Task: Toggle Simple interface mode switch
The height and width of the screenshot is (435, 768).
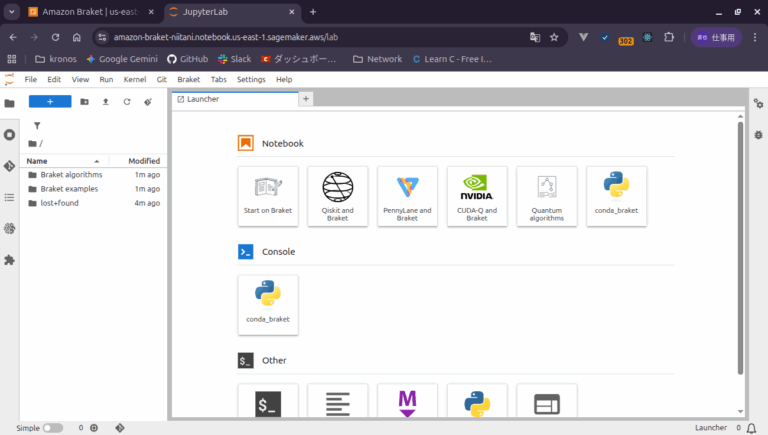Action: point(52,428)
